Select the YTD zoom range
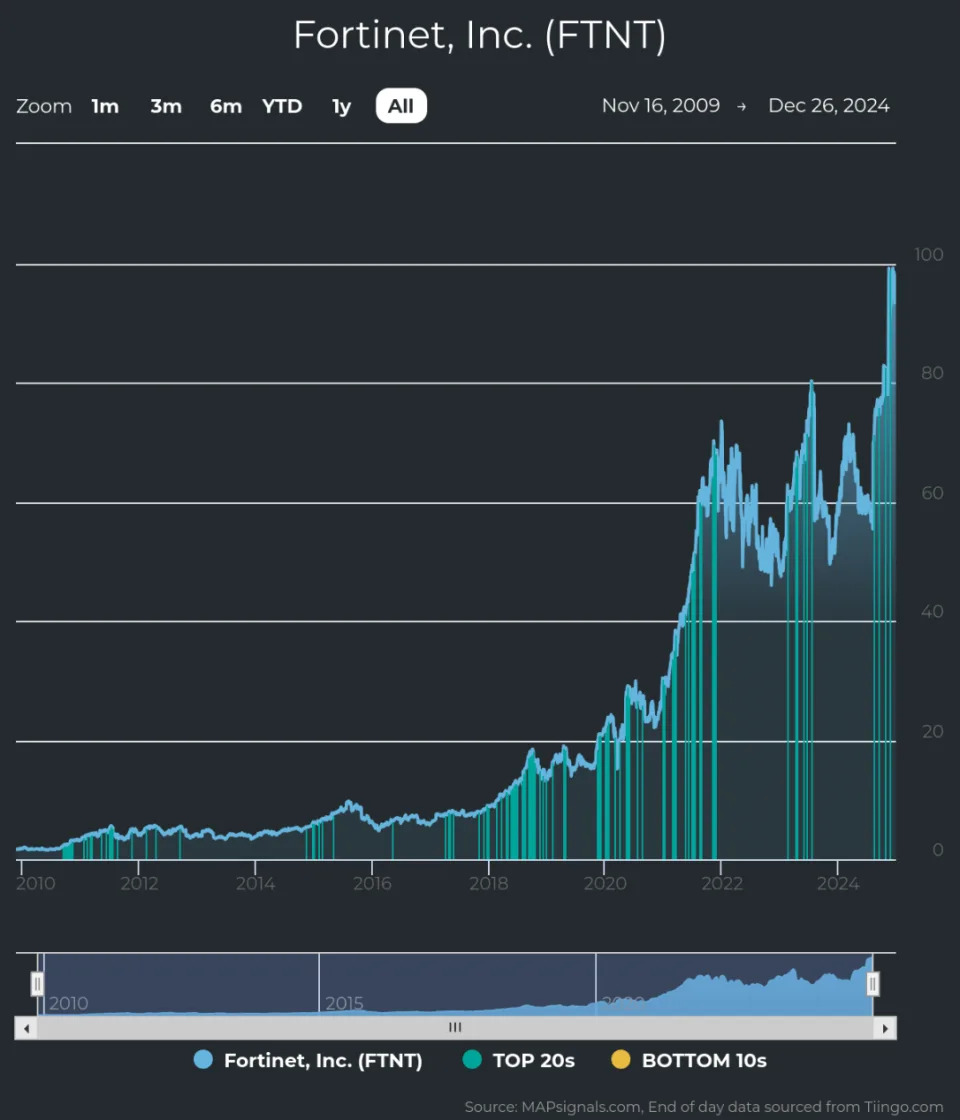Screen dimensions: 960x1120 [282, 106]
